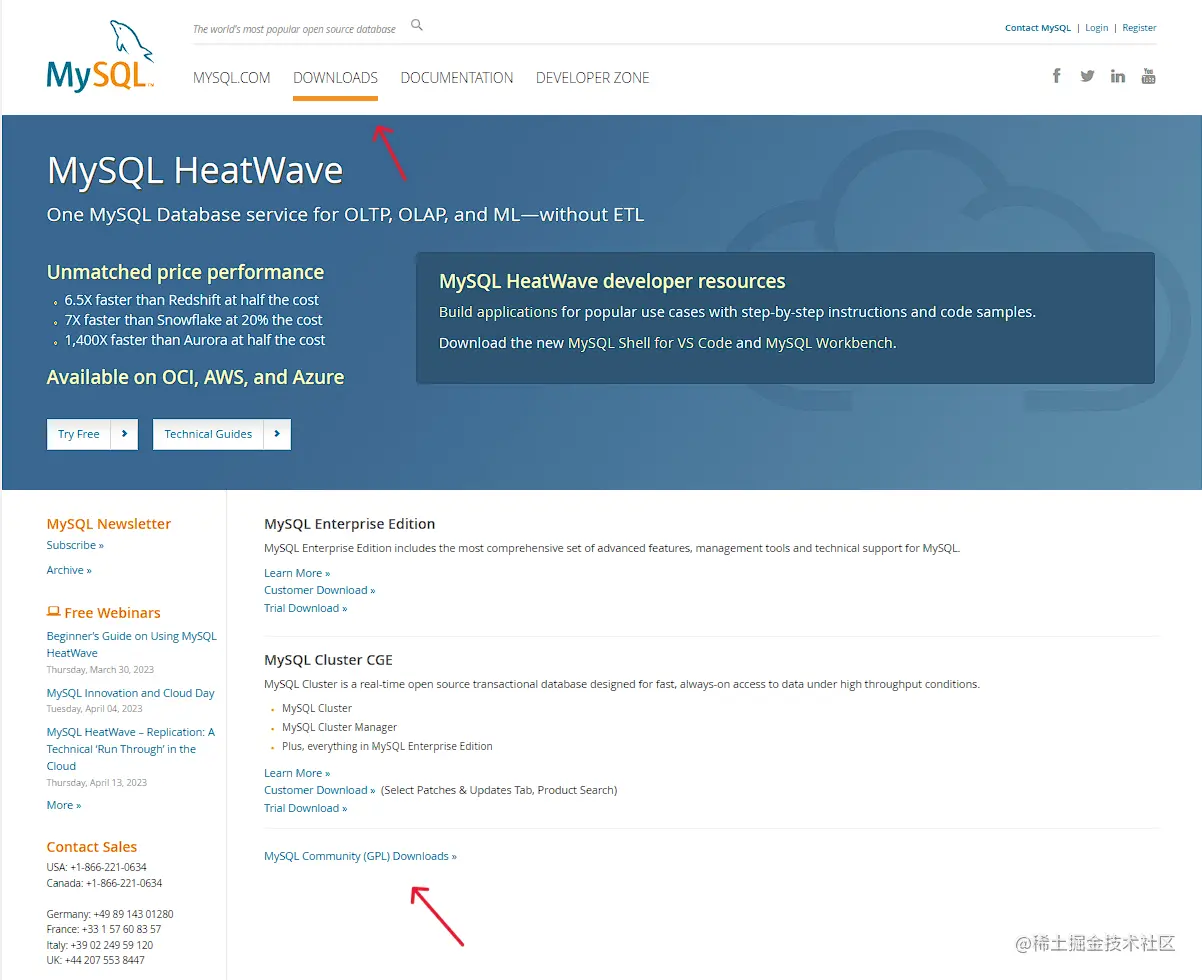Image resolution: width=1202 pixels, height=980 pixels.
Task: Click Cluster CGE Customer Download link
Action: [320, 790]
